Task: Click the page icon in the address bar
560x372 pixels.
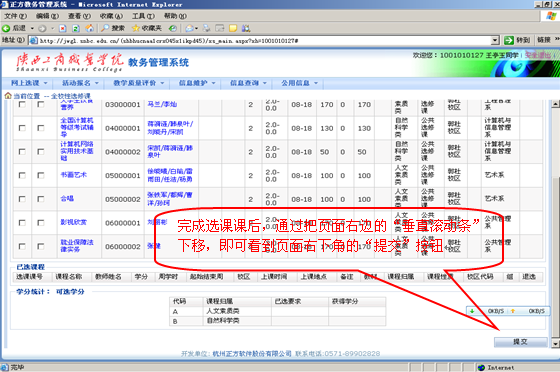Action: [x=34, y=41]
